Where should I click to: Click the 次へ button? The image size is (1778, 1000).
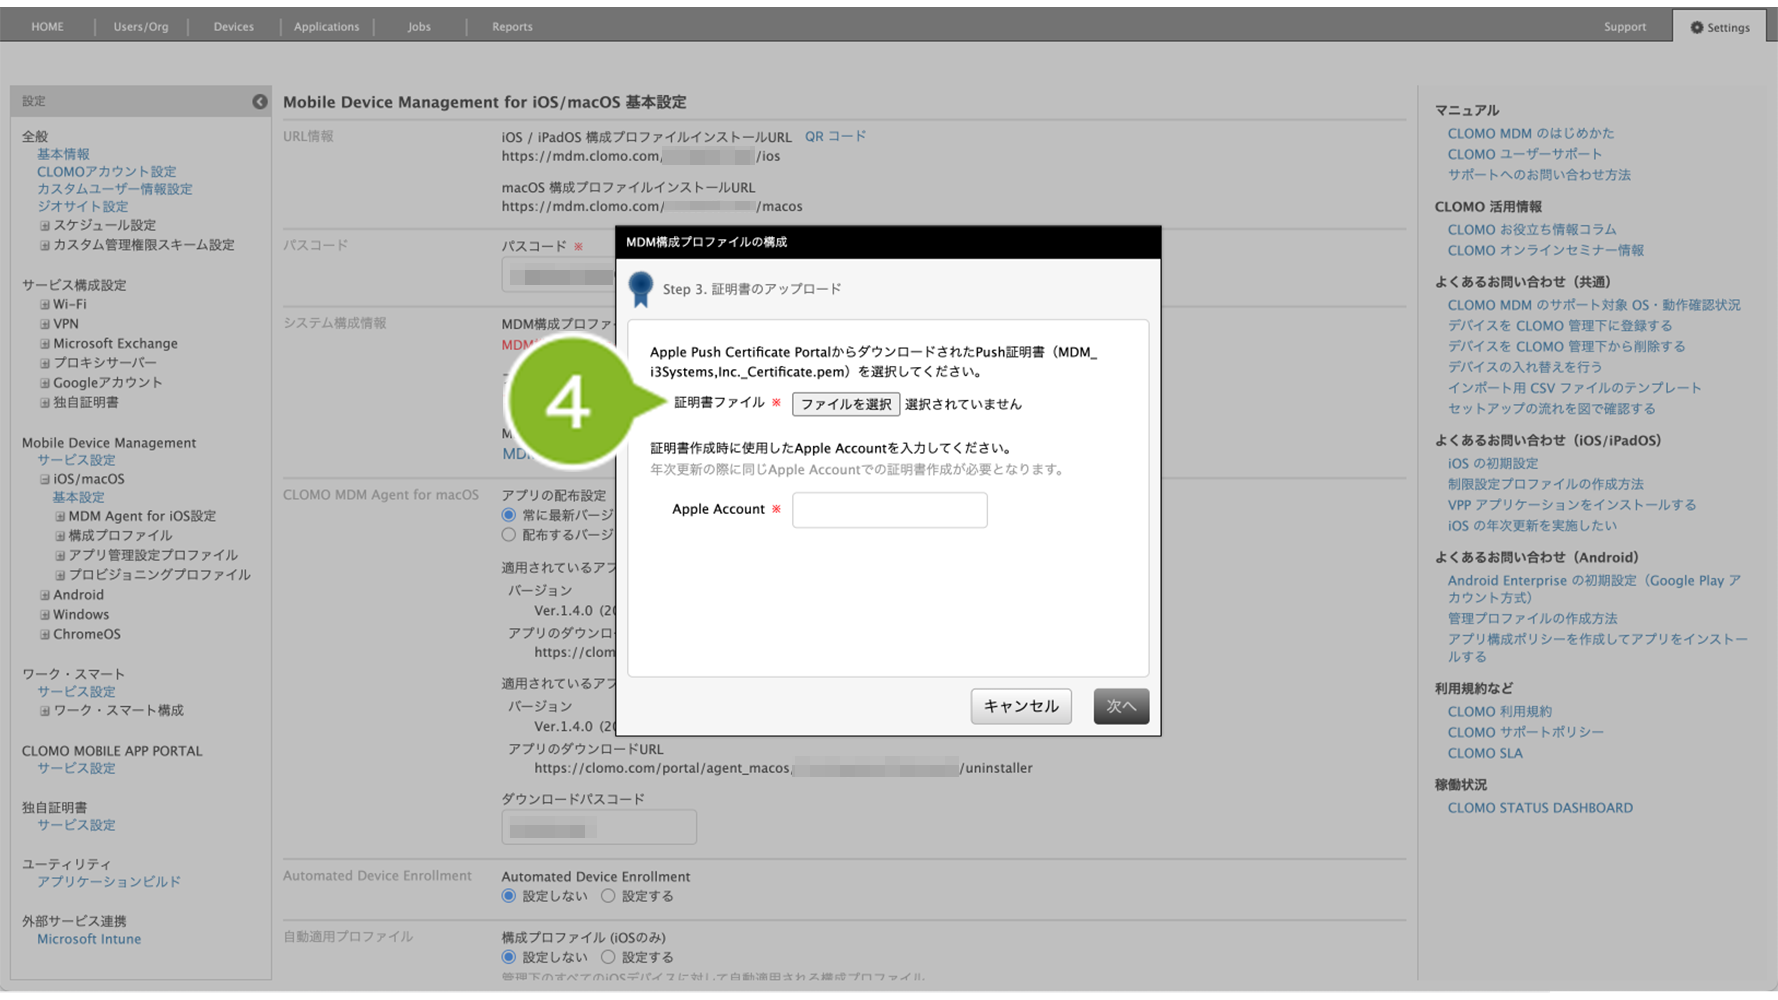tap(1120, 706)
